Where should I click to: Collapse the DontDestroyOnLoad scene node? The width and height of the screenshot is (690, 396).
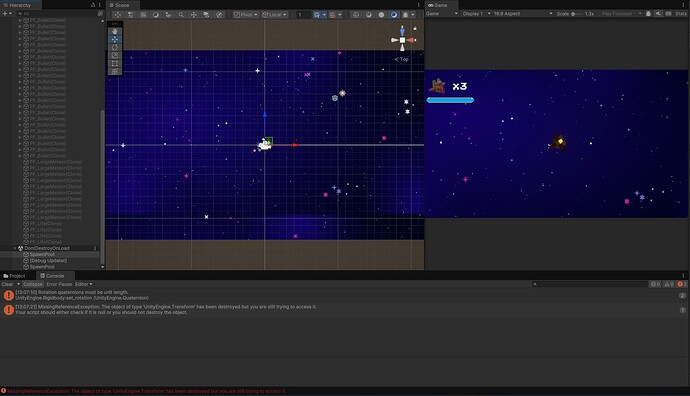pyautogui.click(x=15, y=248)
